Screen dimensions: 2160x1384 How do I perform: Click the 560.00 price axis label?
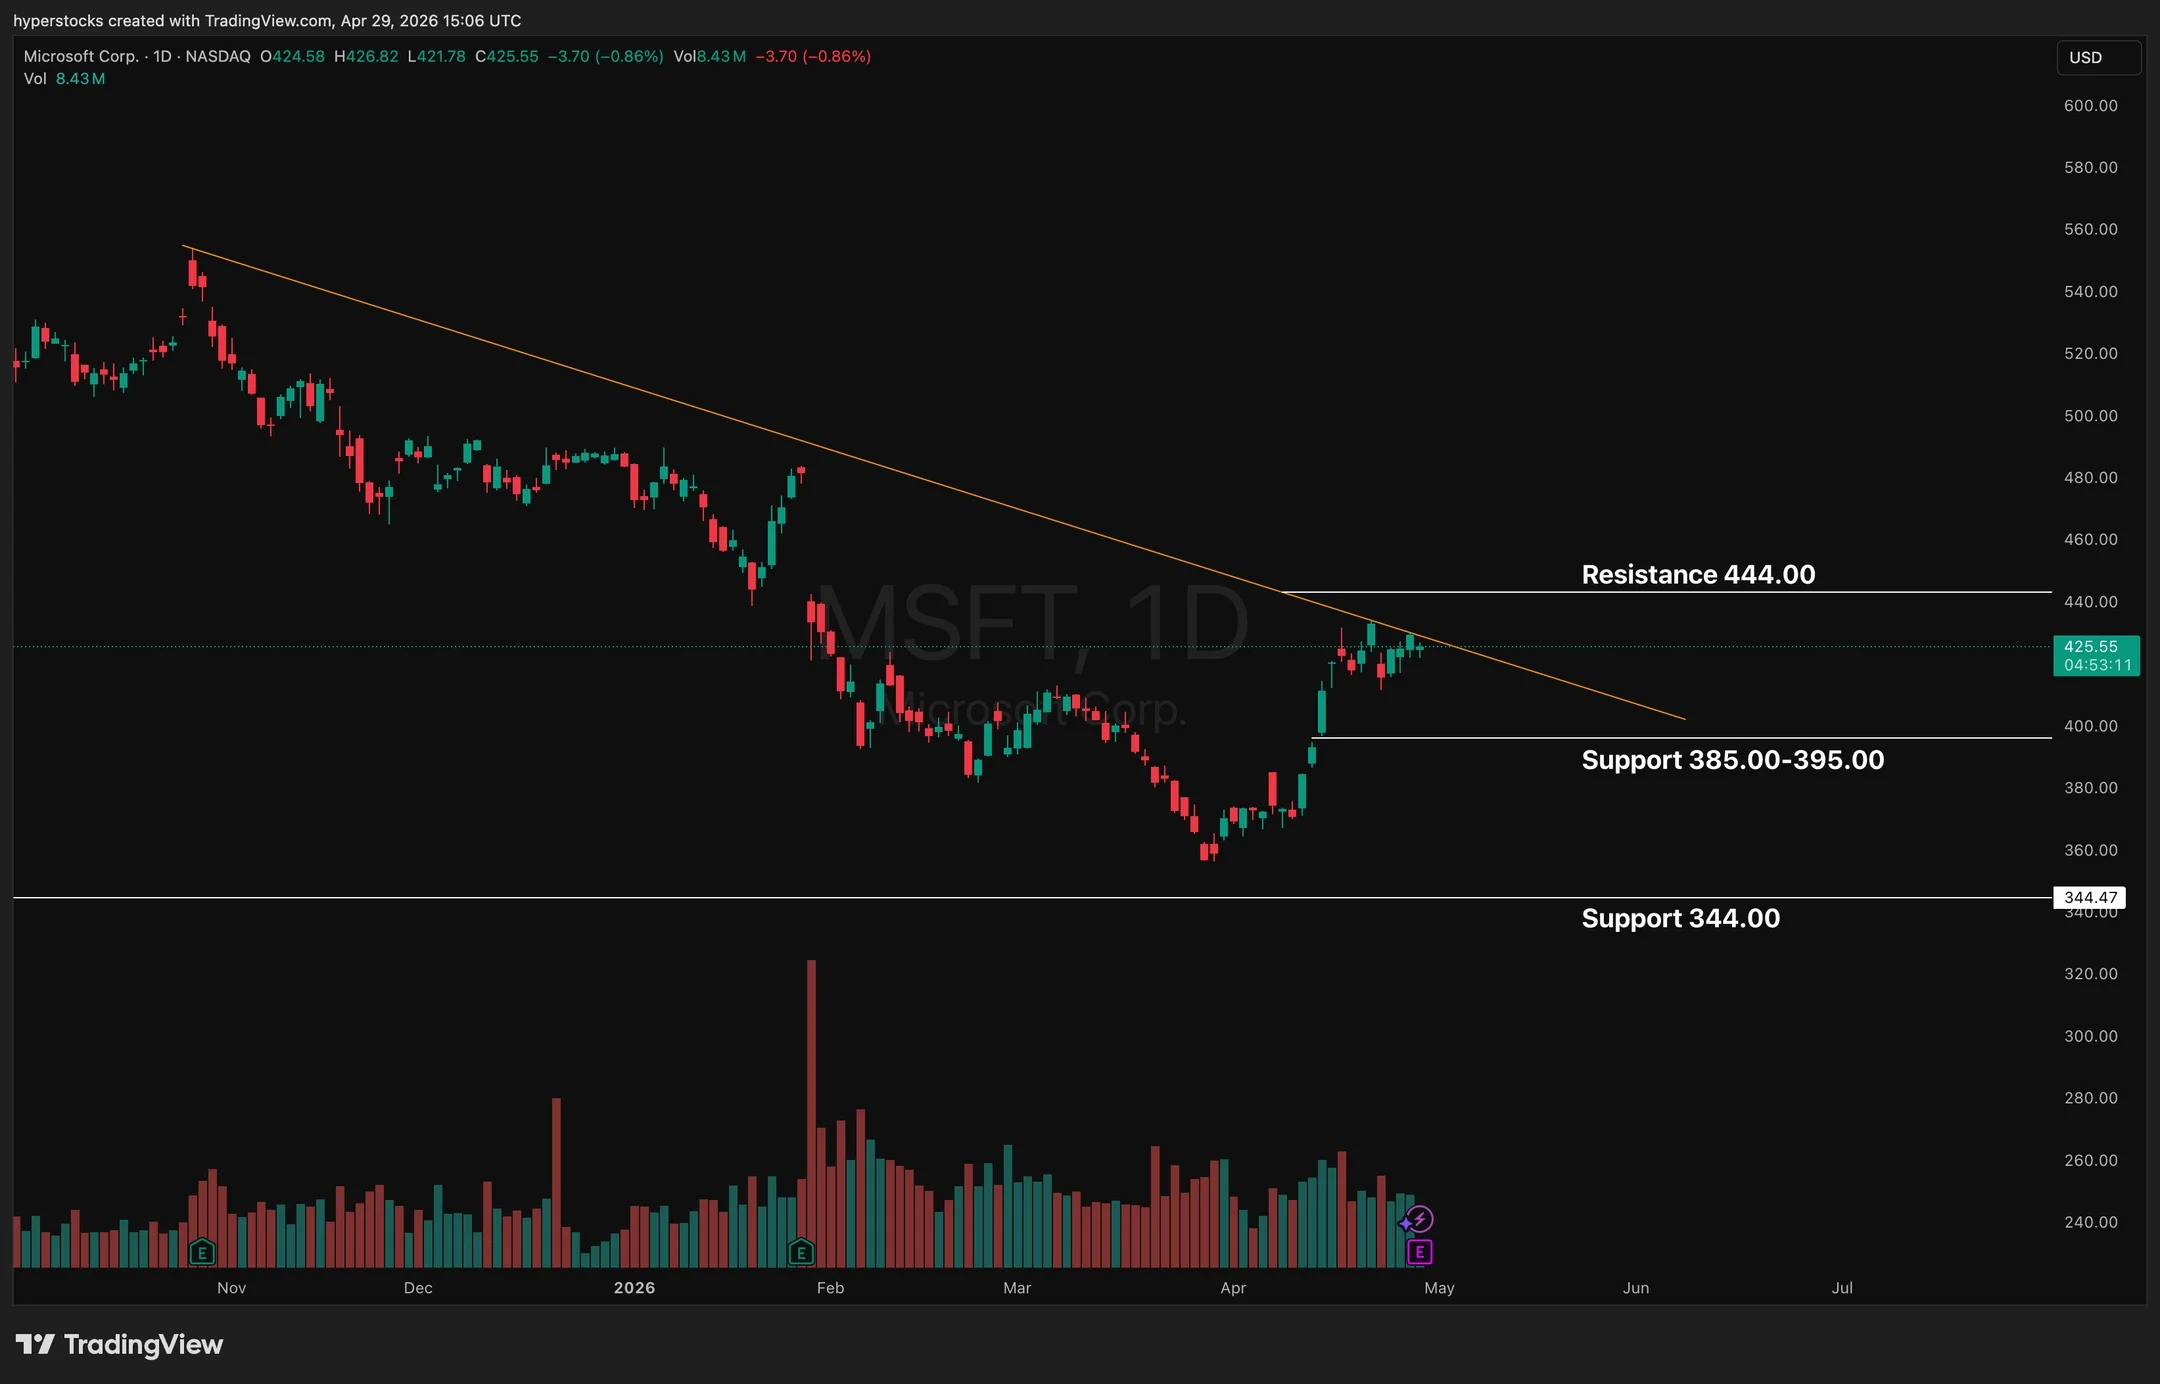(x=2090, y=229)
